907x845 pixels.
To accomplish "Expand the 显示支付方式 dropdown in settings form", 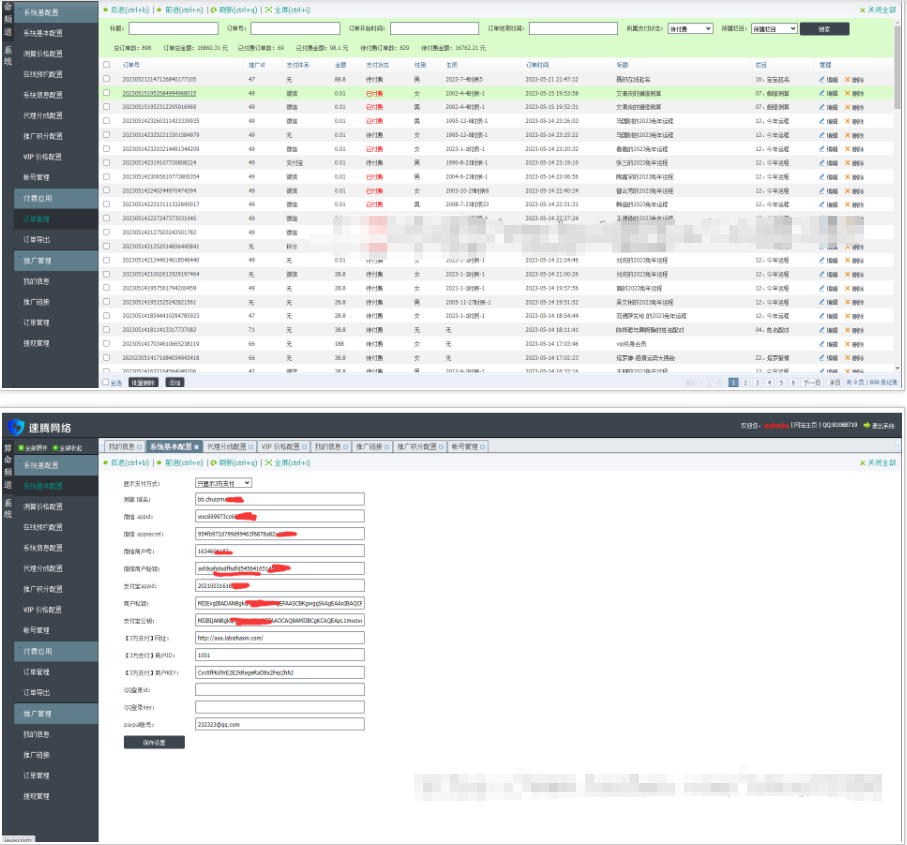I will click(223, 483).
